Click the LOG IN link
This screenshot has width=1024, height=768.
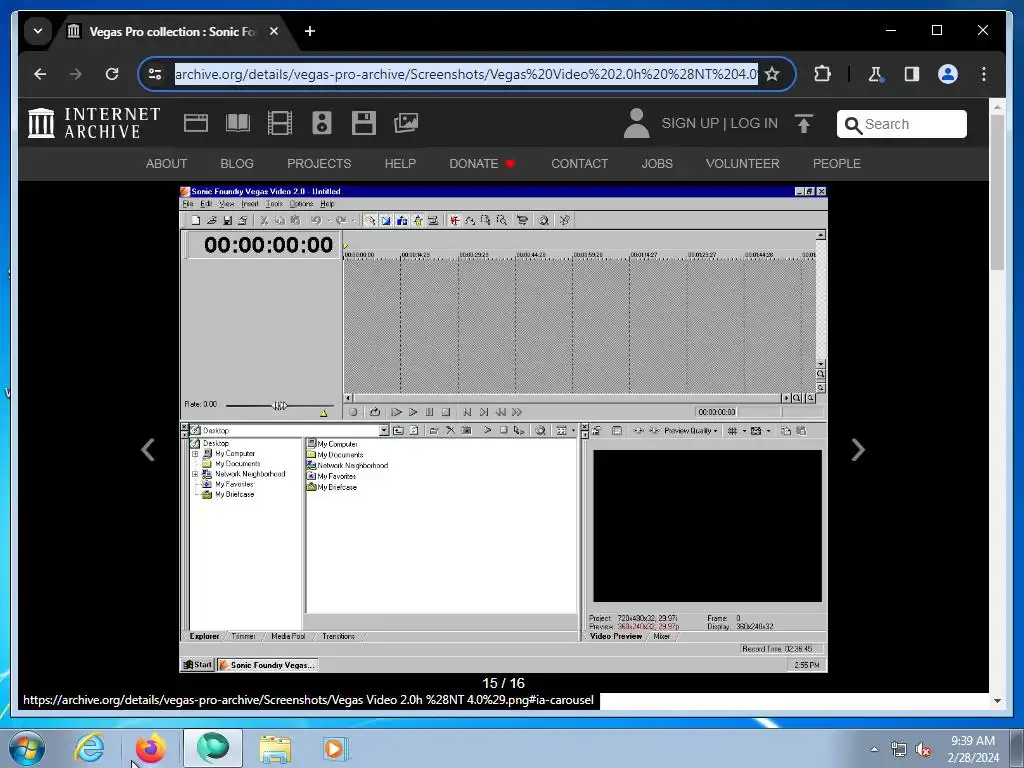(x=754, y=123)
